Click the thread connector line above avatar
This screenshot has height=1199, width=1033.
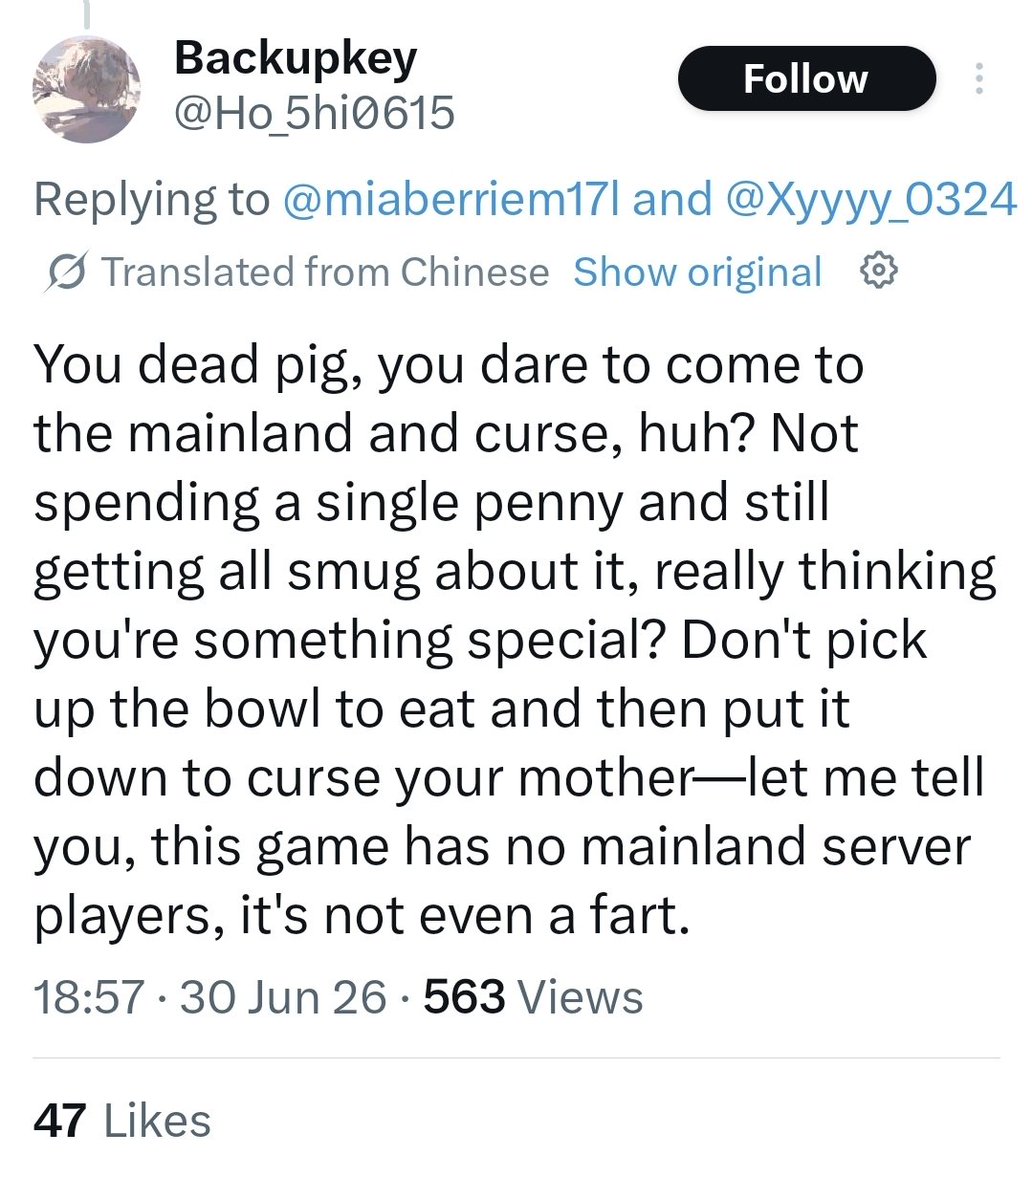(x=86, y=14)
